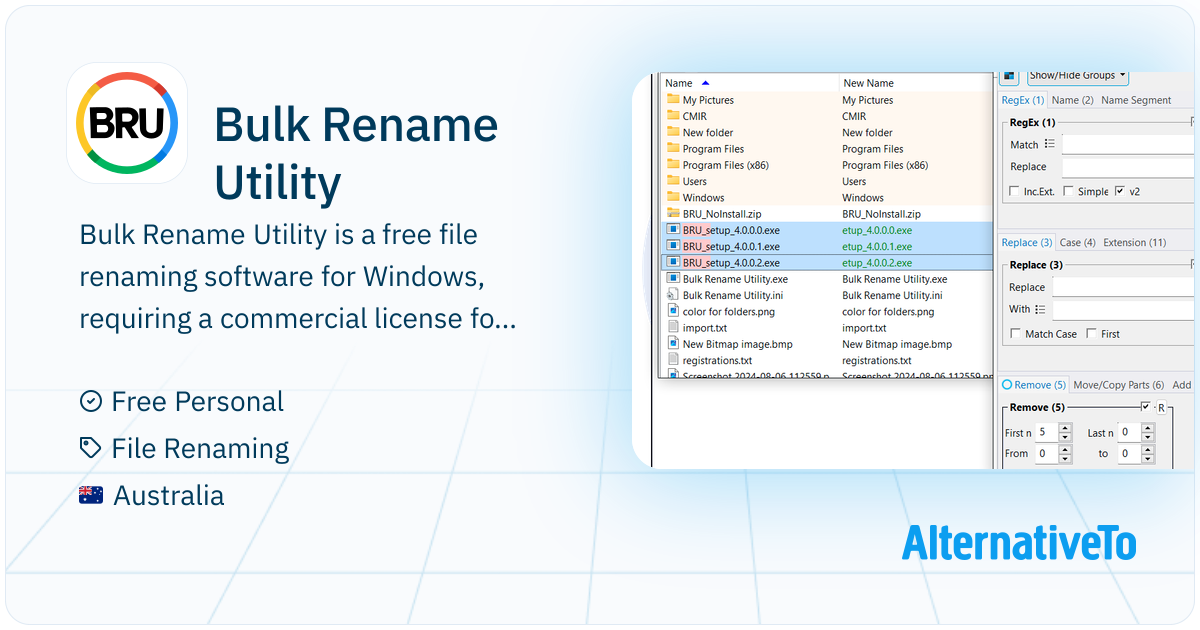Image resolution: width=1200 pixels, height=630 pixels.
Task: Click the RegEx Replace input field
Action: (x=1127, y=167)
